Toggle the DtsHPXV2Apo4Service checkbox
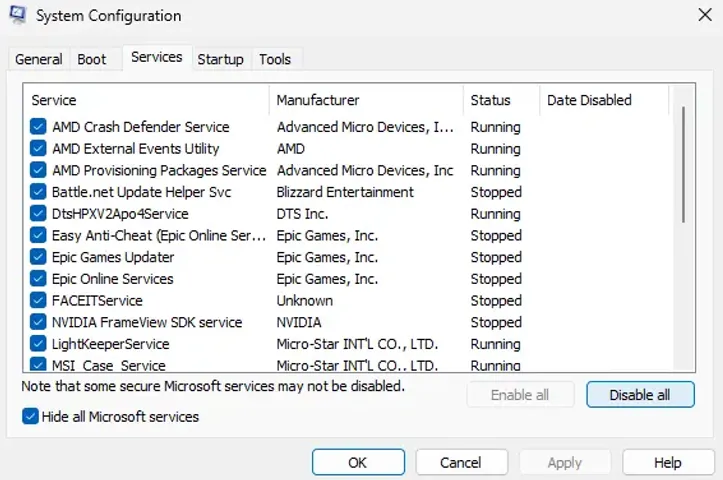 coord(38,213)
